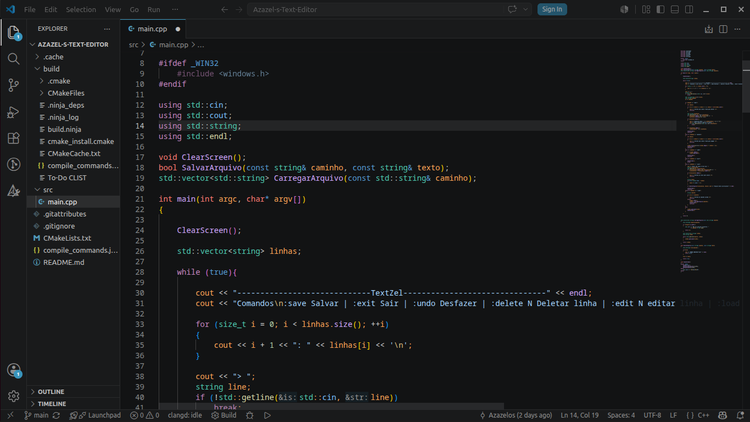Split the editor right
The image size is (750, 422).
[x=723, y=29]
